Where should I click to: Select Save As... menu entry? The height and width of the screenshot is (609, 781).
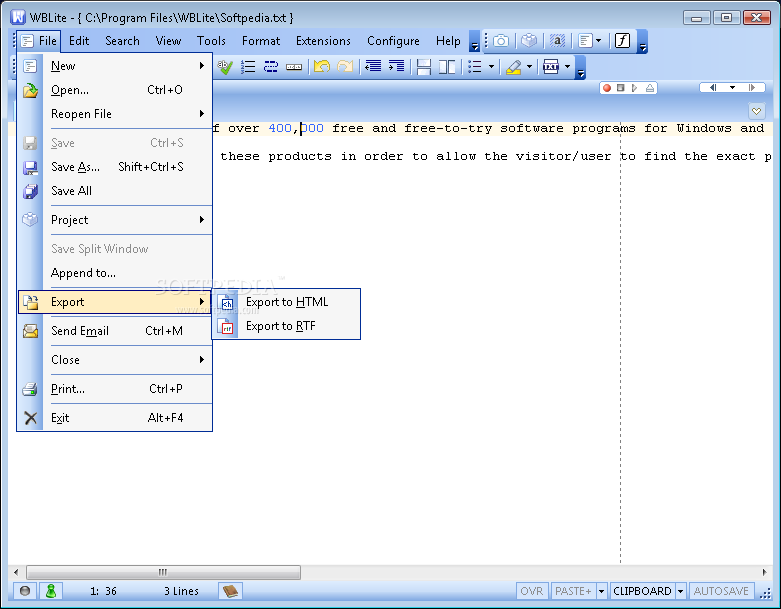pyautogui.click(x=115, y=167)
